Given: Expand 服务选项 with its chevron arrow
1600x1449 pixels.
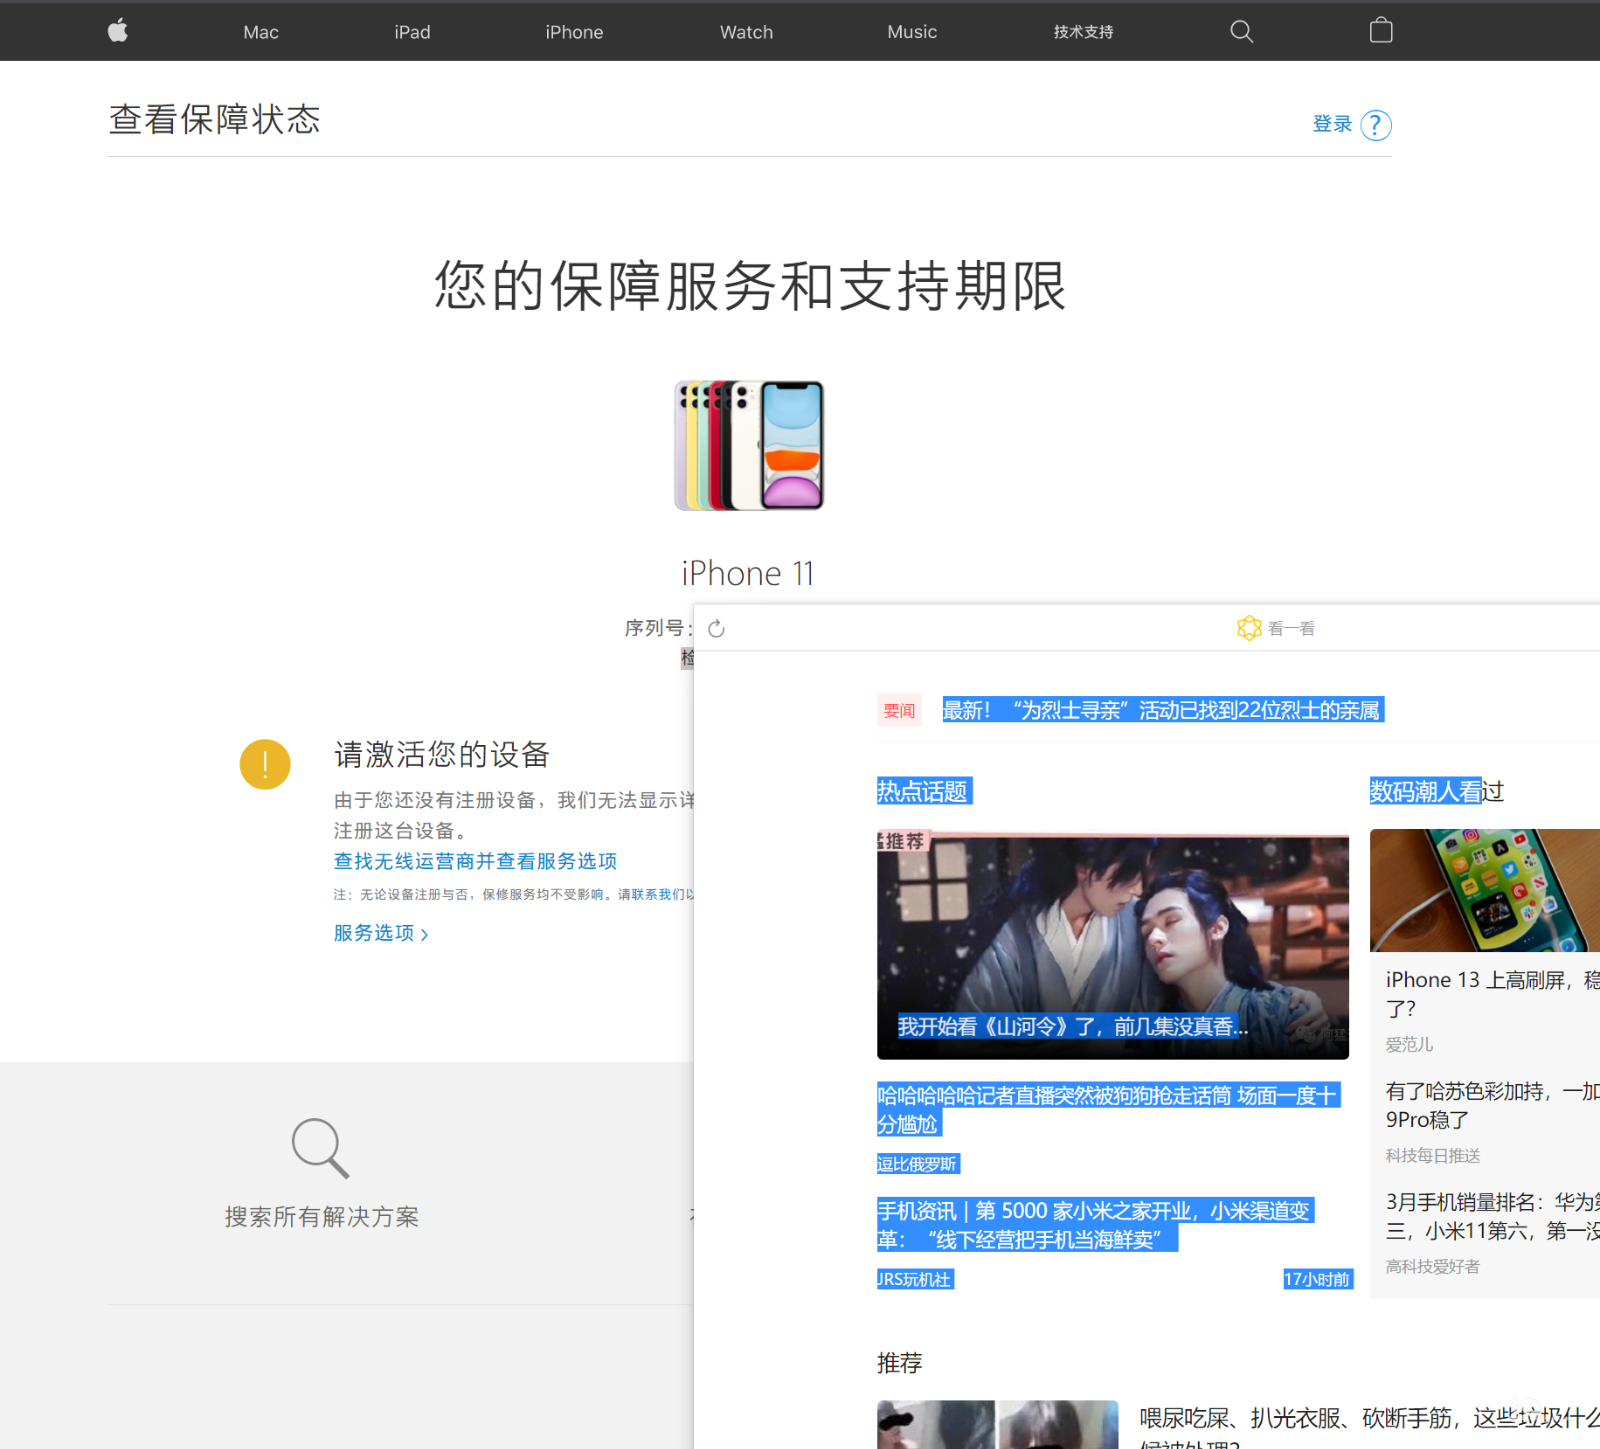Looking at the screenshot, I should click(425, 935).
